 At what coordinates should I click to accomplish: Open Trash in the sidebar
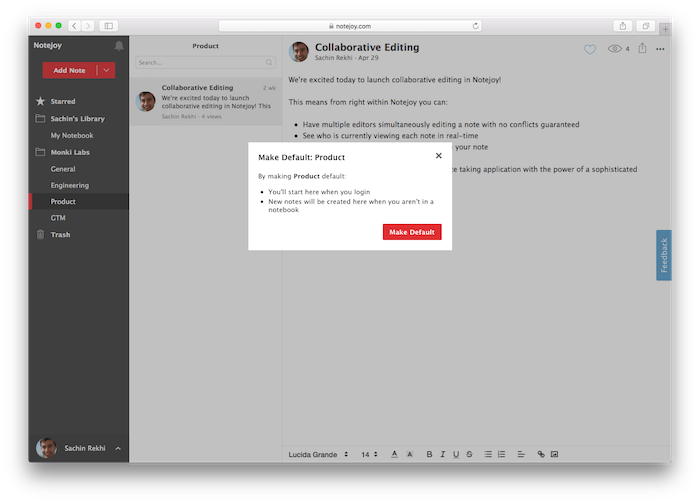tap(61, 234)
